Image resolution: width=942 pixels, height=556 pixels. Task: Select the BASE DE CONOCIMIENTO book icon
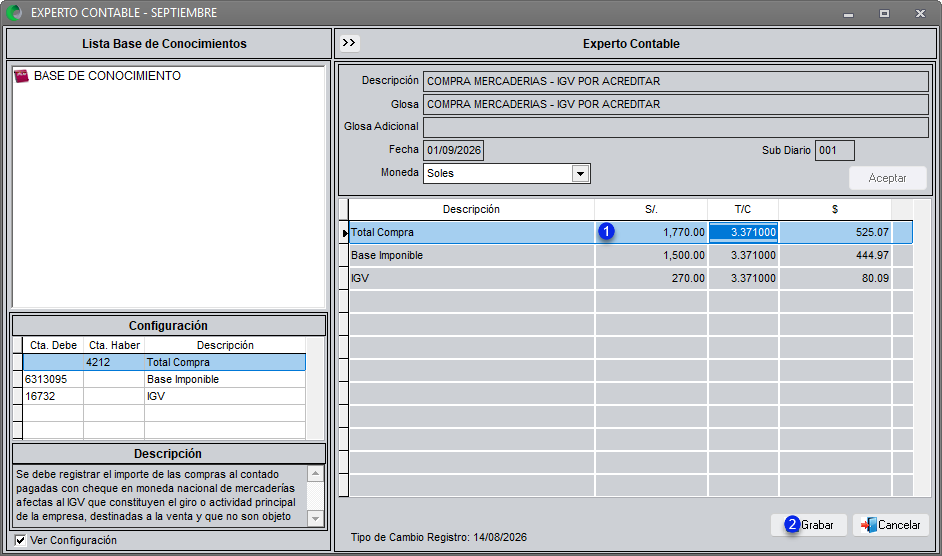tap(22, 76)
